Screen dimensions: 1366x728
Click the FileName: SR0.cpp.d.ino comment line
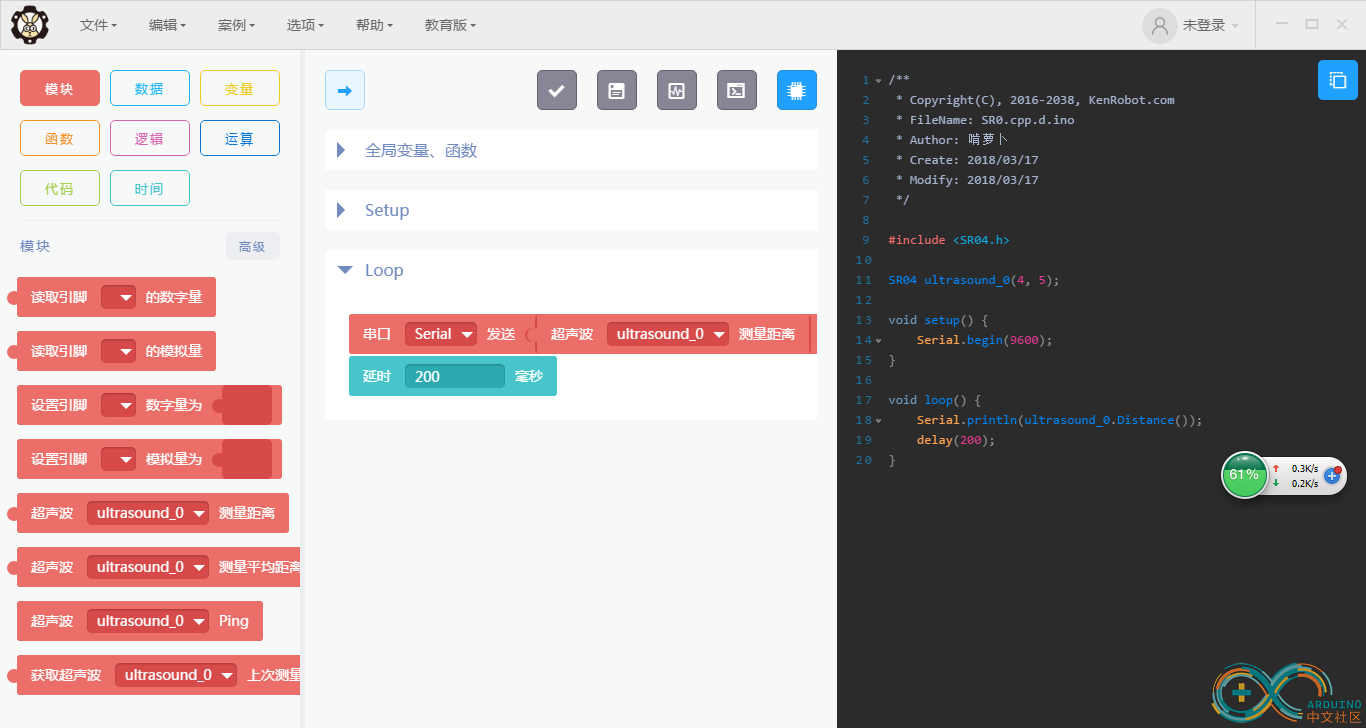[985, 120]
